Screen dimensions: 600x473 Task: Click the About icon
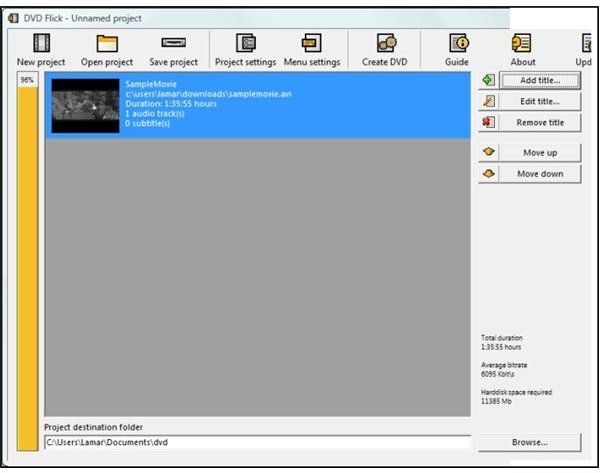522,43
